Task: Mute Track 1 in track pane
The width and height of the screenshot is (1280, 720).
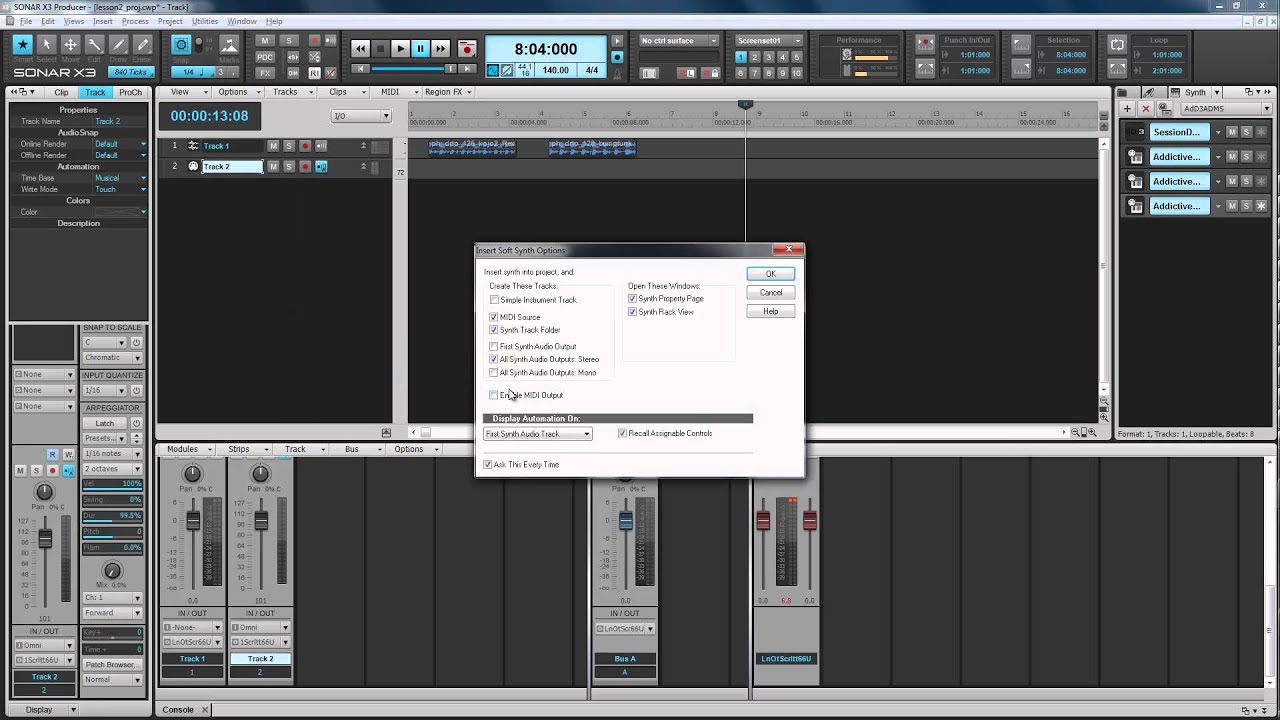Action: tap(273, 146)
